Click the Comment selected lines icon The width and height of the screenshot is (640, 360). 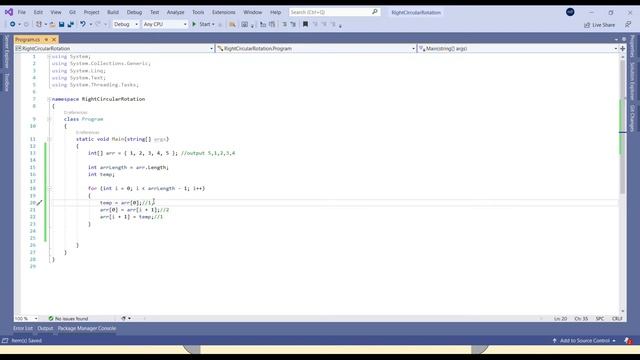click(x=263, y=24)
